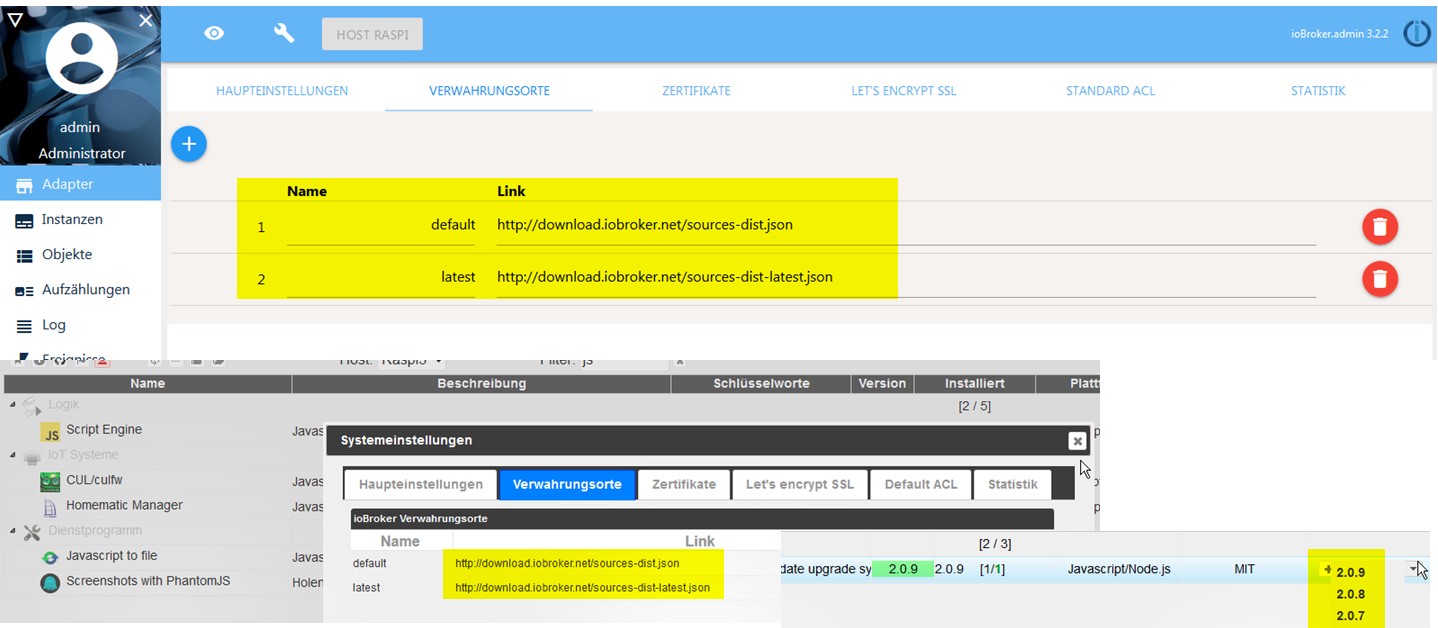Click the Javascript to file icon

50,557
